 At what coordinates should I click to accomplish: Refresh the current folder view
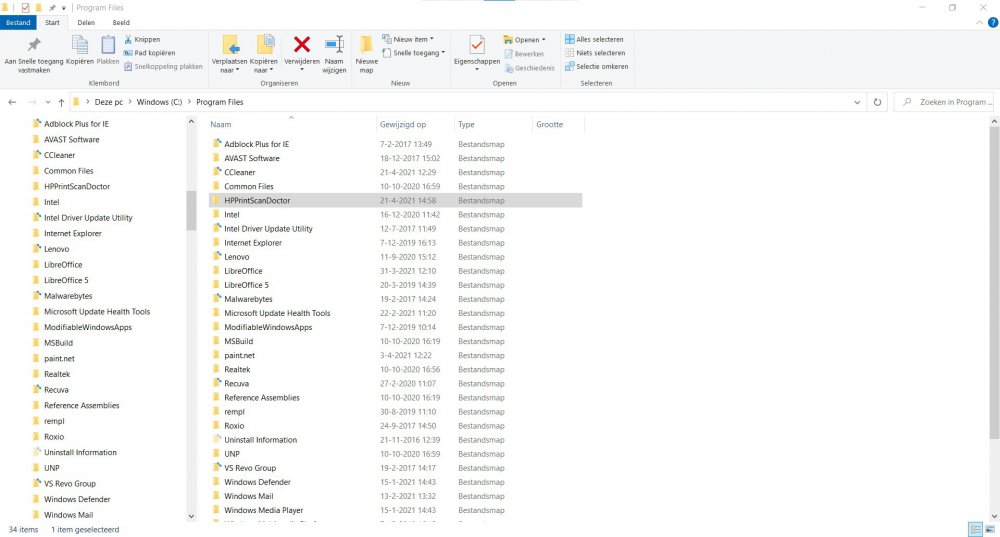877,102
